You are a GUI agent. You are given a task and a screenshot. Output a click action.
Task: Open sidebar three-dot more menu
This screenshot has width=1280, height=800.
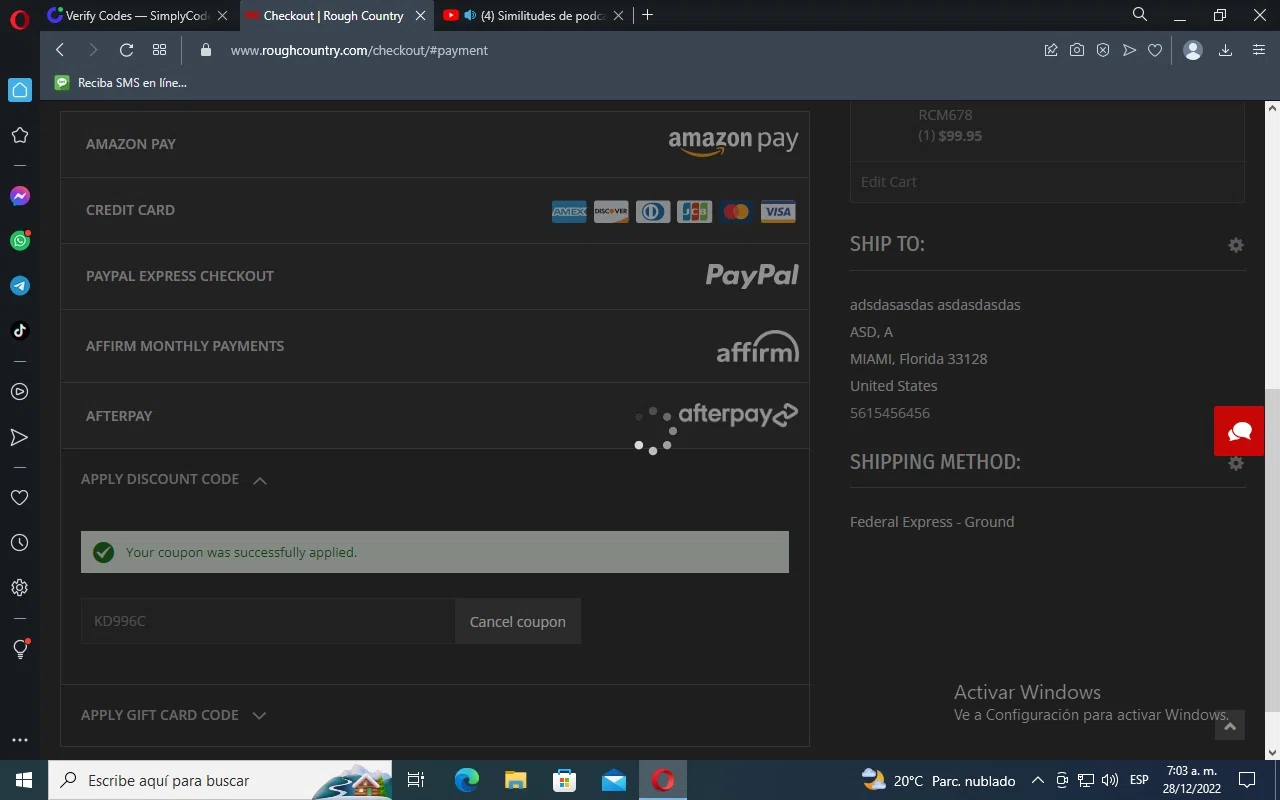click(20, 740)
